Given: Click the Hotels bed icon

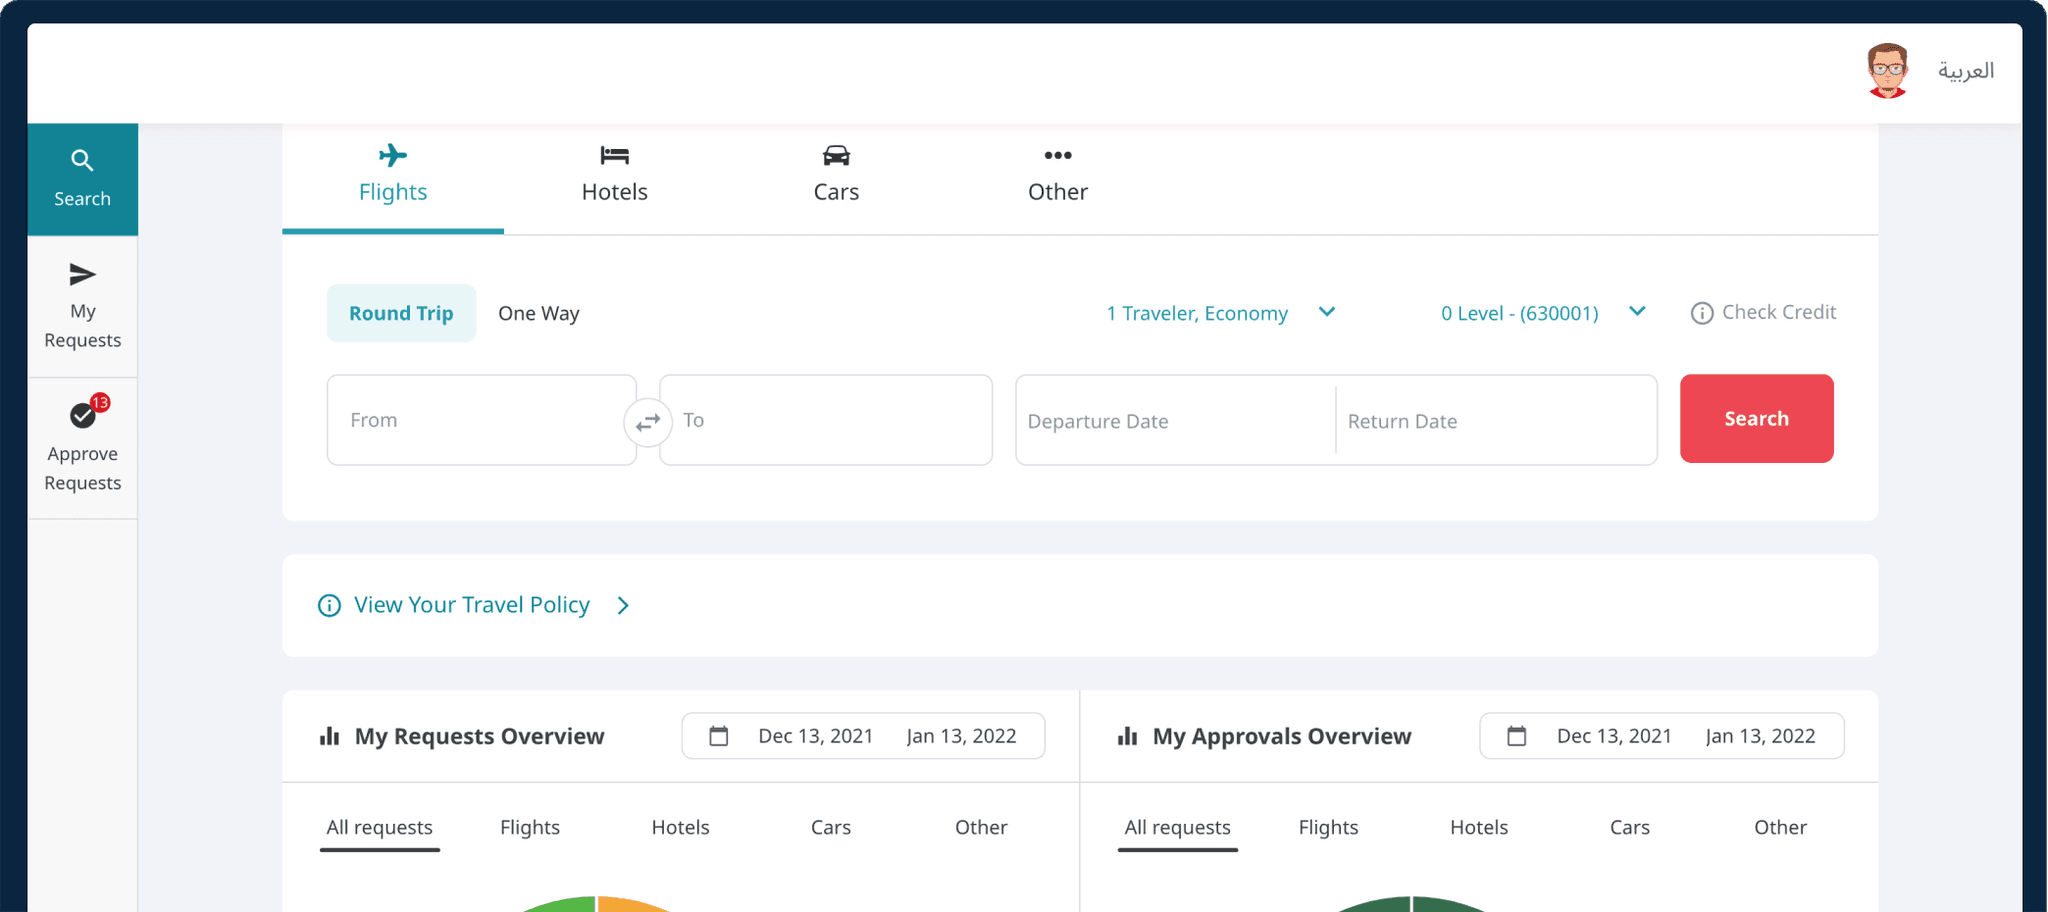Looking at the screenshot, I should click(615, 155).
